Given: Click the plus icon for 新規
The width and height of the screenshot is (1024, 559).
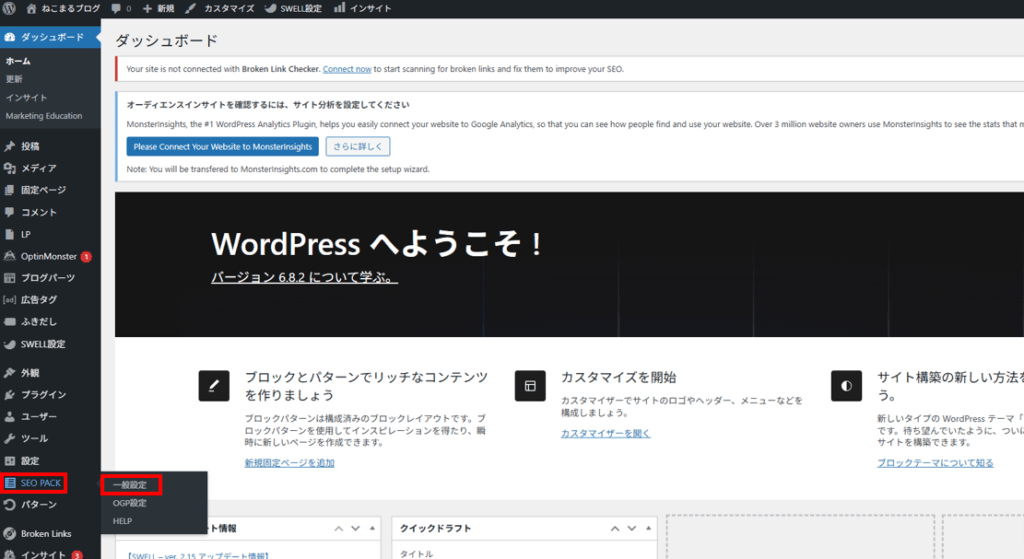Looking at the screenshot, I should [147, 8].
